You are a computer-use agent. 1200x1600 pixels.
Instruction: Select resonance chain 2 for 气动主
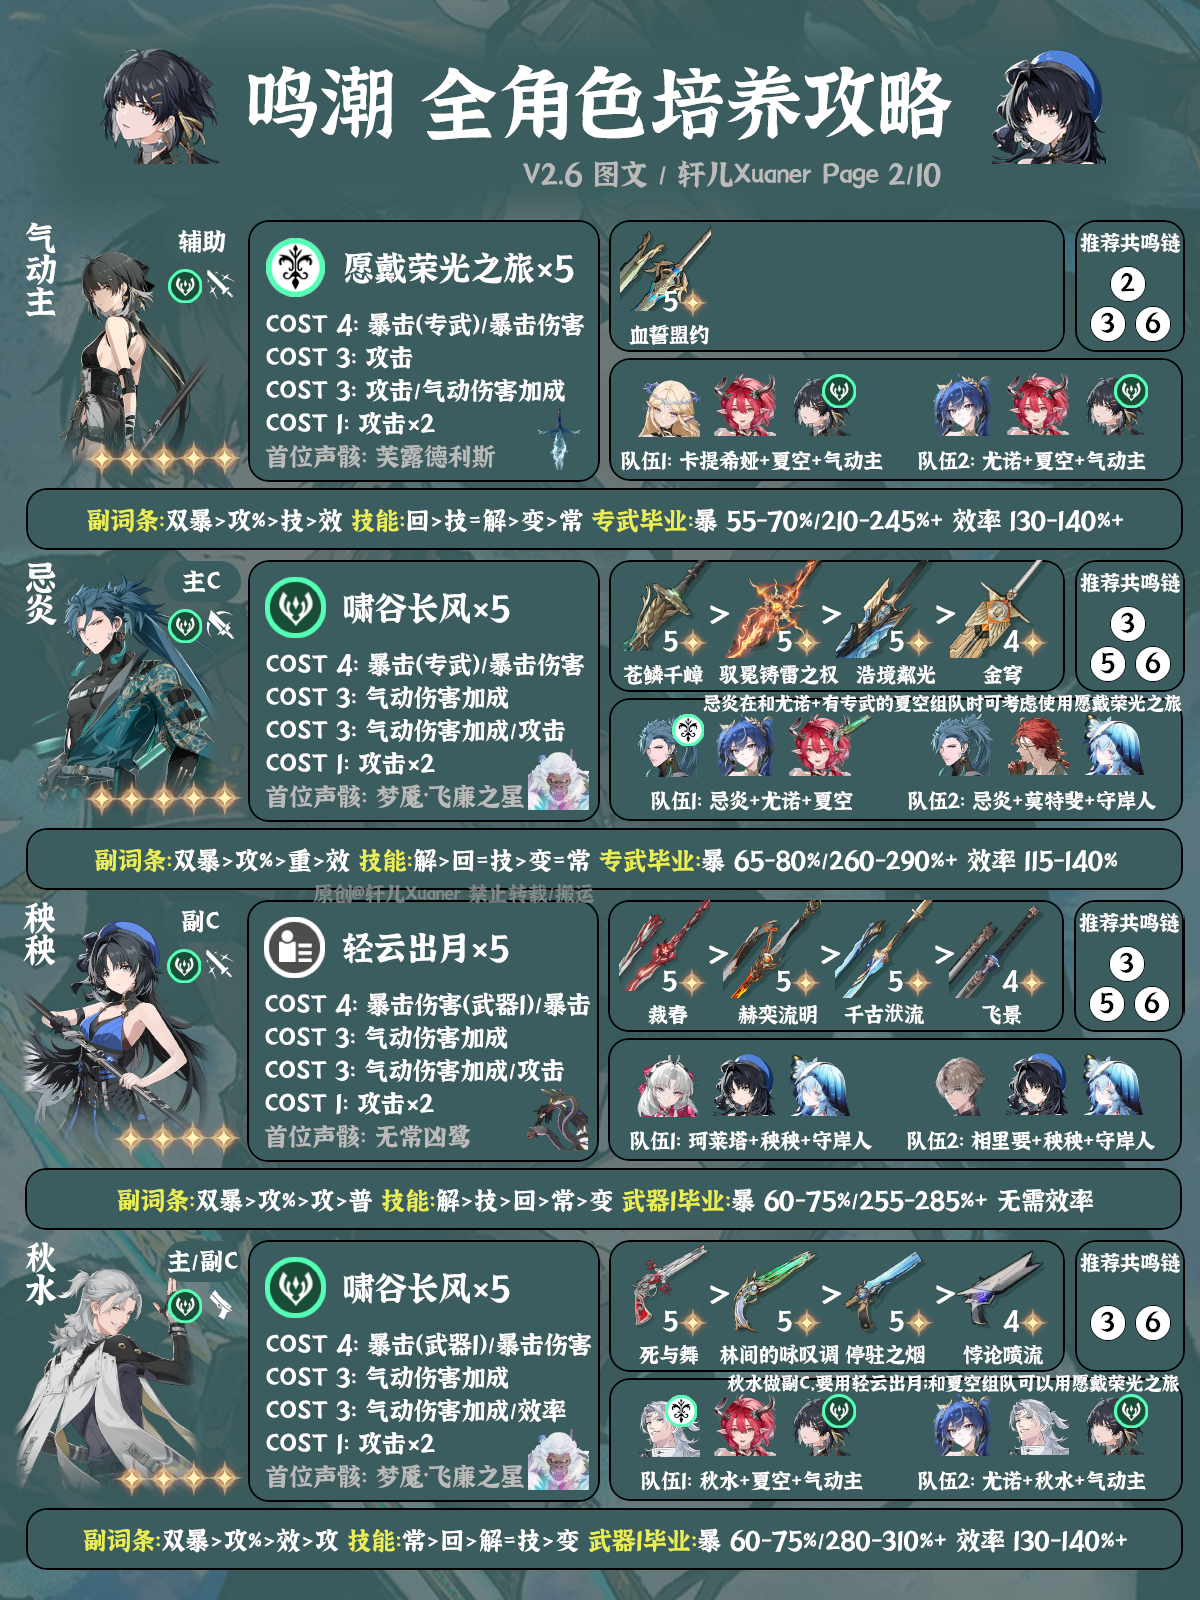(1127, 283)
